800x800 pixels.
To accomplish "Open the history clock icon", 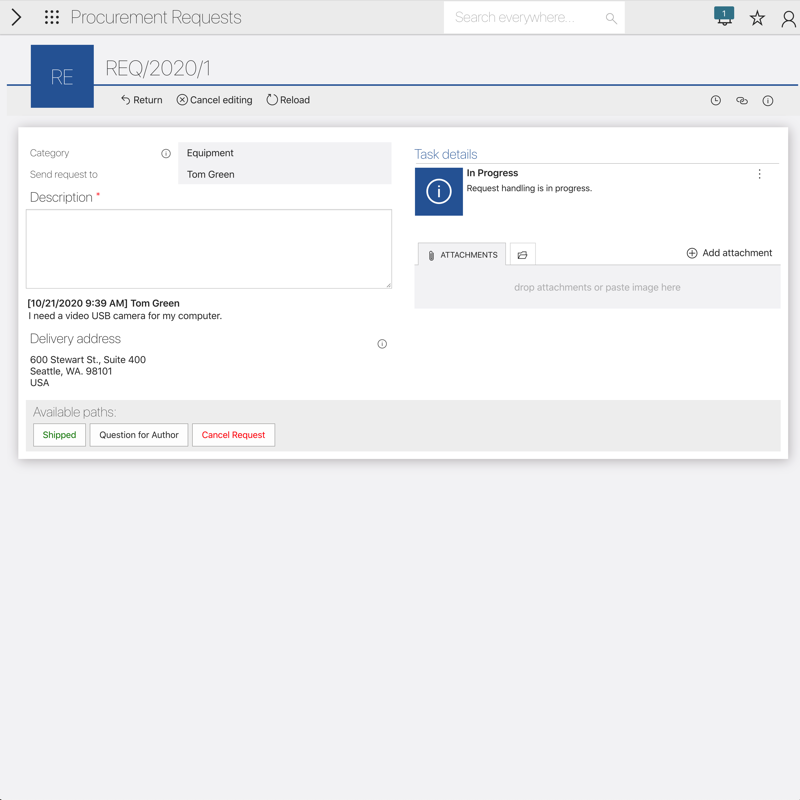I will coord(716,101).
